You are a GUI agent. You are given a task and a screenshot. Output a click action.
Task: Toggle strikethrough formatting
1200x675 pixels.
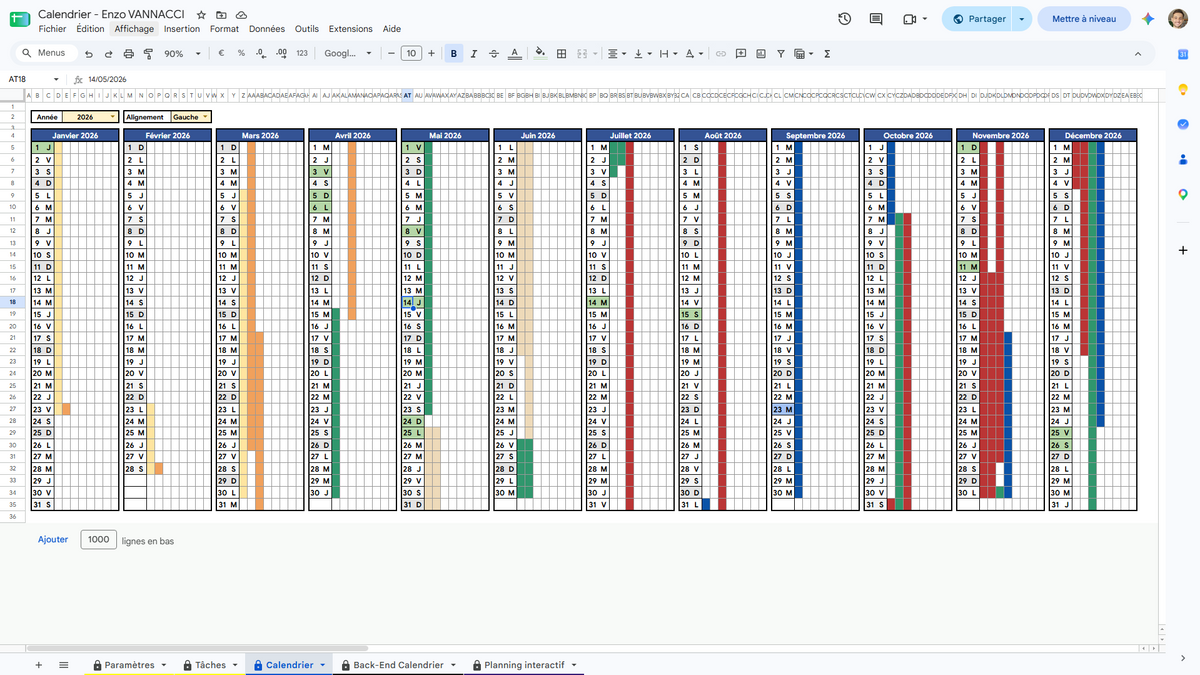coord(494,54)
